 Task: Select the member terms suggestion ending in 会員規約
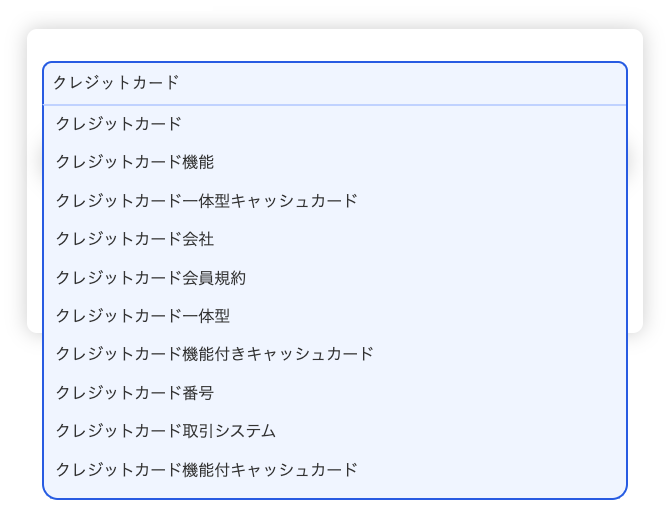pyautogui.click(x=151, y=277)
